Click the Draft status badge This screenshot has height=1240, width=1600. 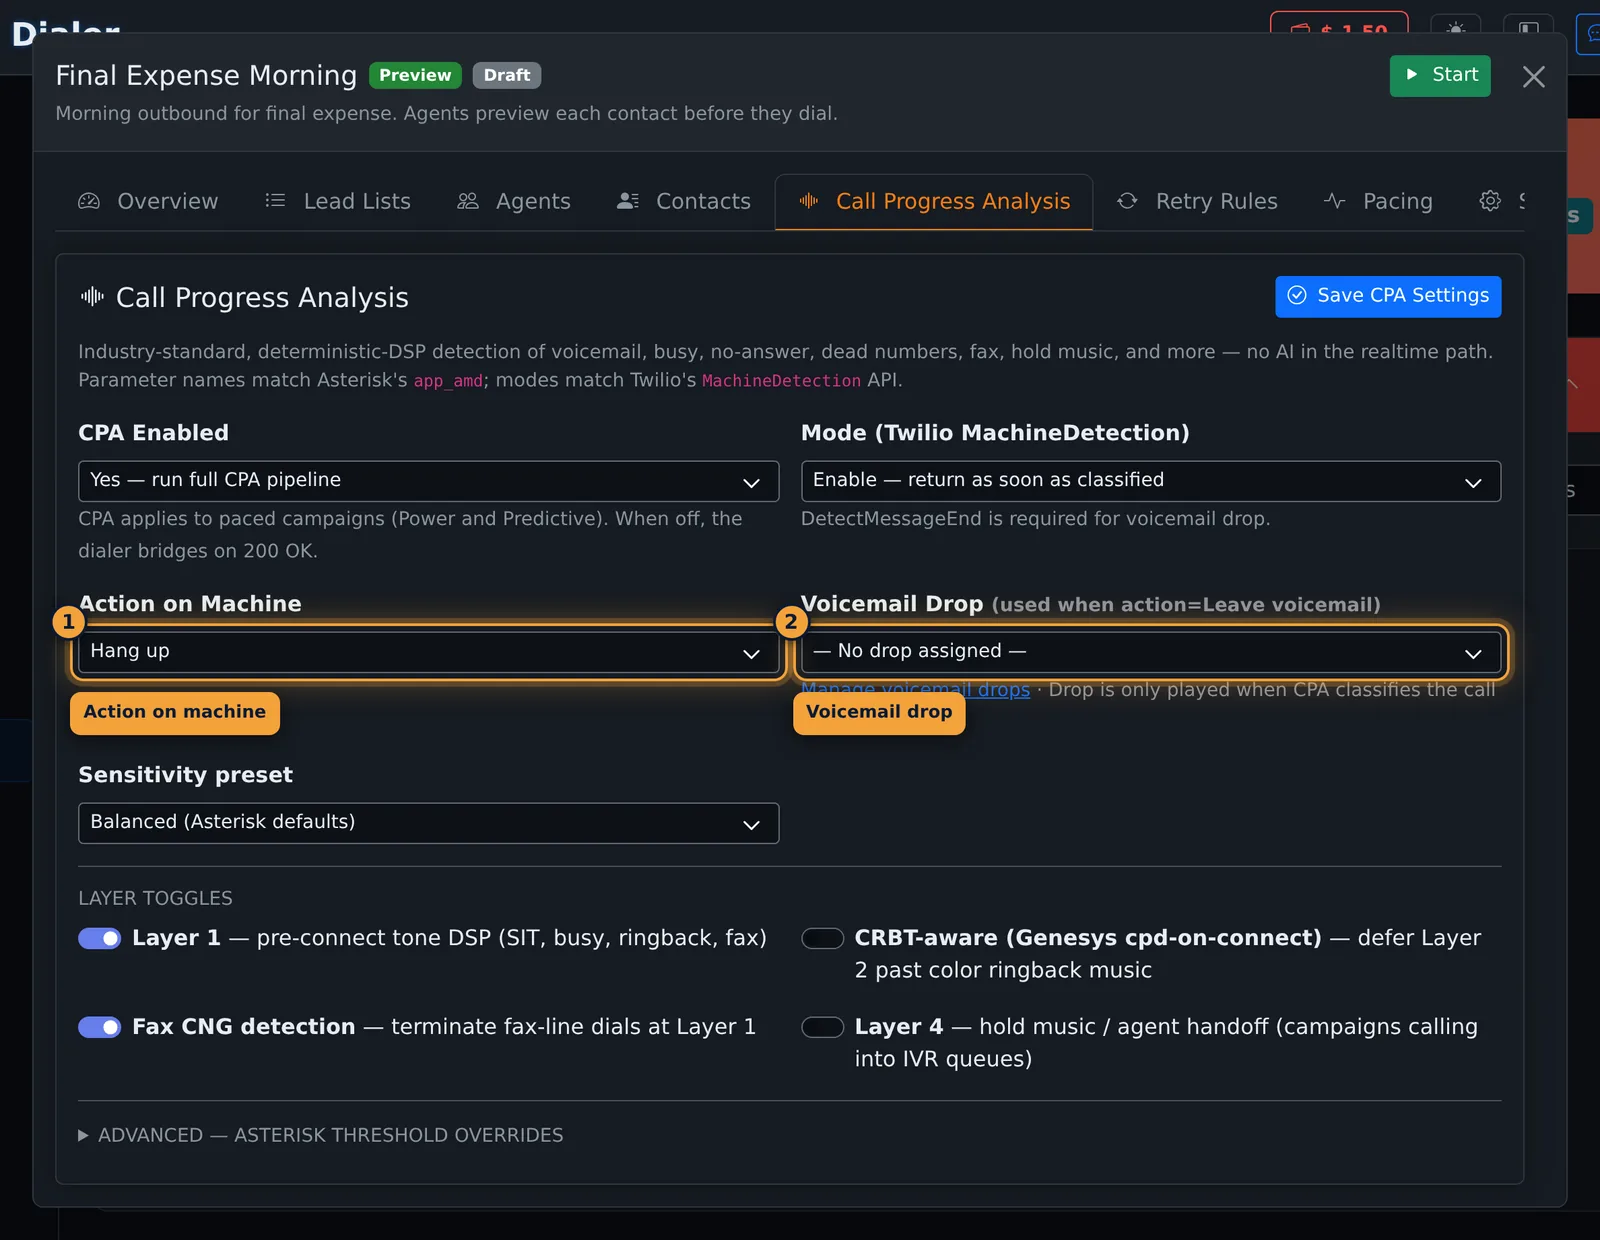[x=507, y=75]
